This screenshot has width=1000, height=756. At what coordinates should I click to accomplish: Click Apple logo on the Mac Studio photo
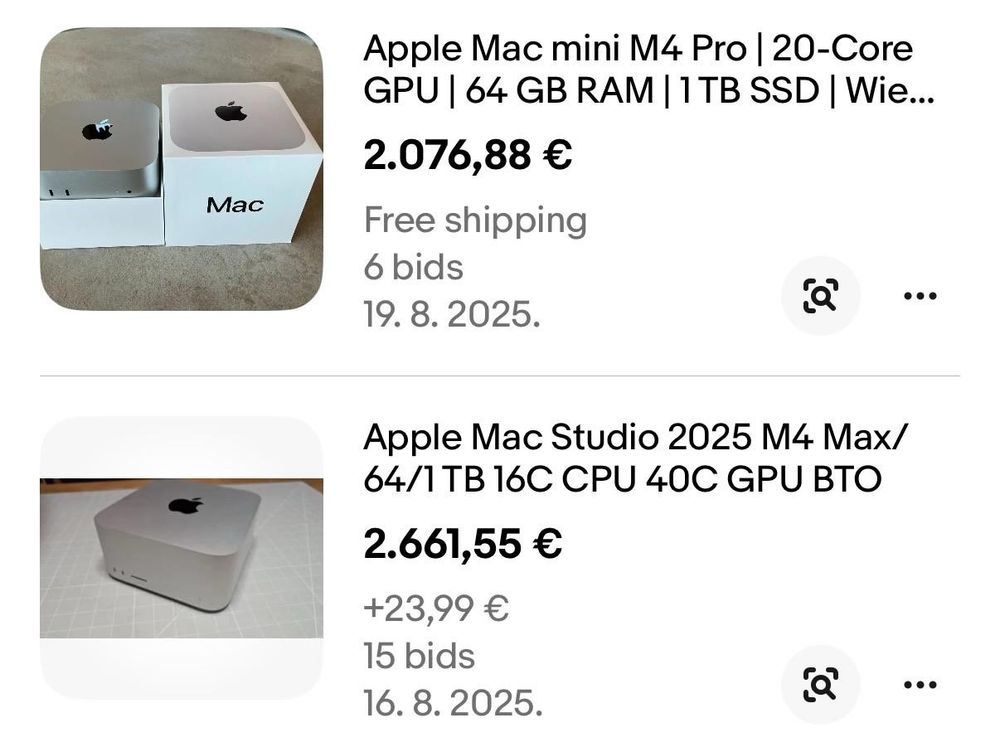coord(186,505)
